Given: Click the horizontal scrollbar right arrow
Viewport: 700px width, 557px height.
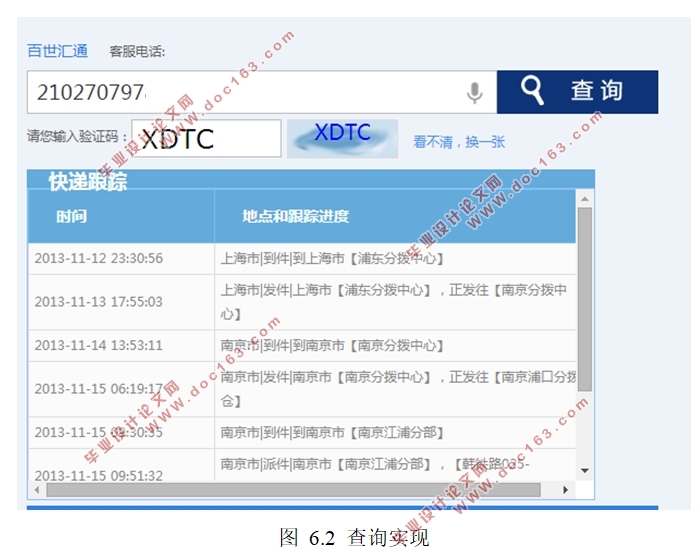Looking at the screenshot, I should click(566, 490).
